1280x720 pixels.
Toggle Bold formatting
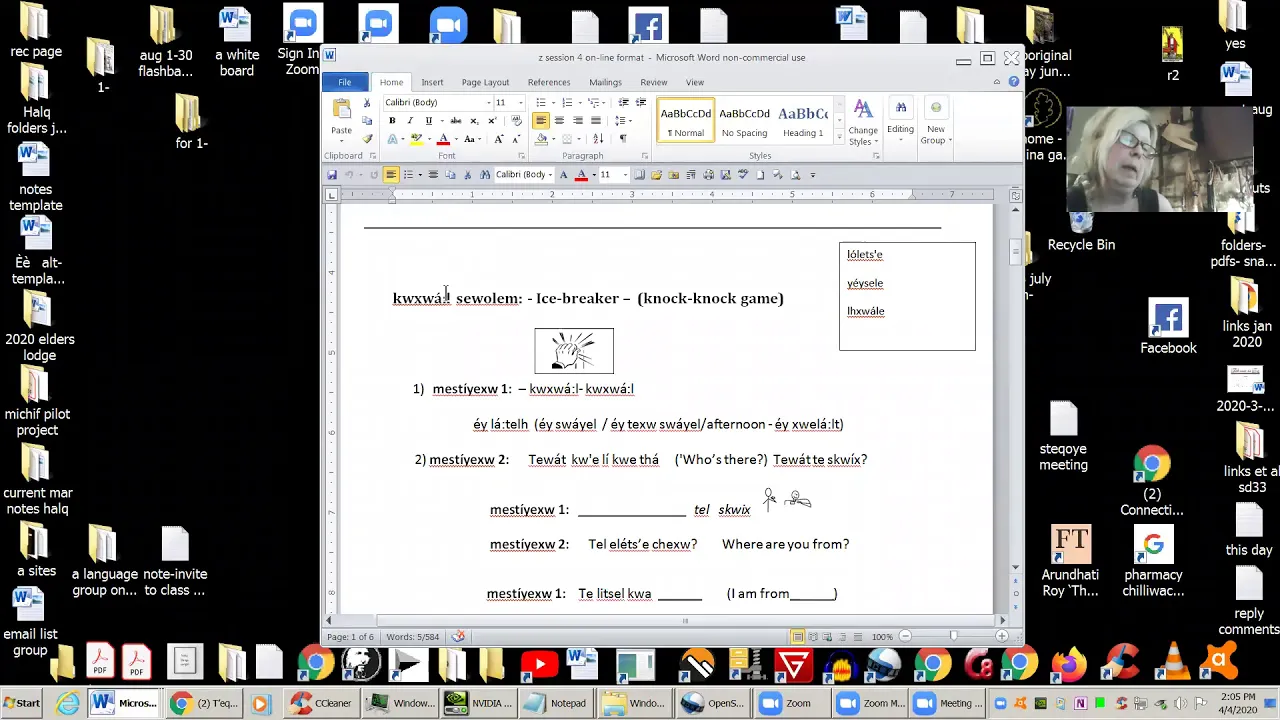(392, 121)
